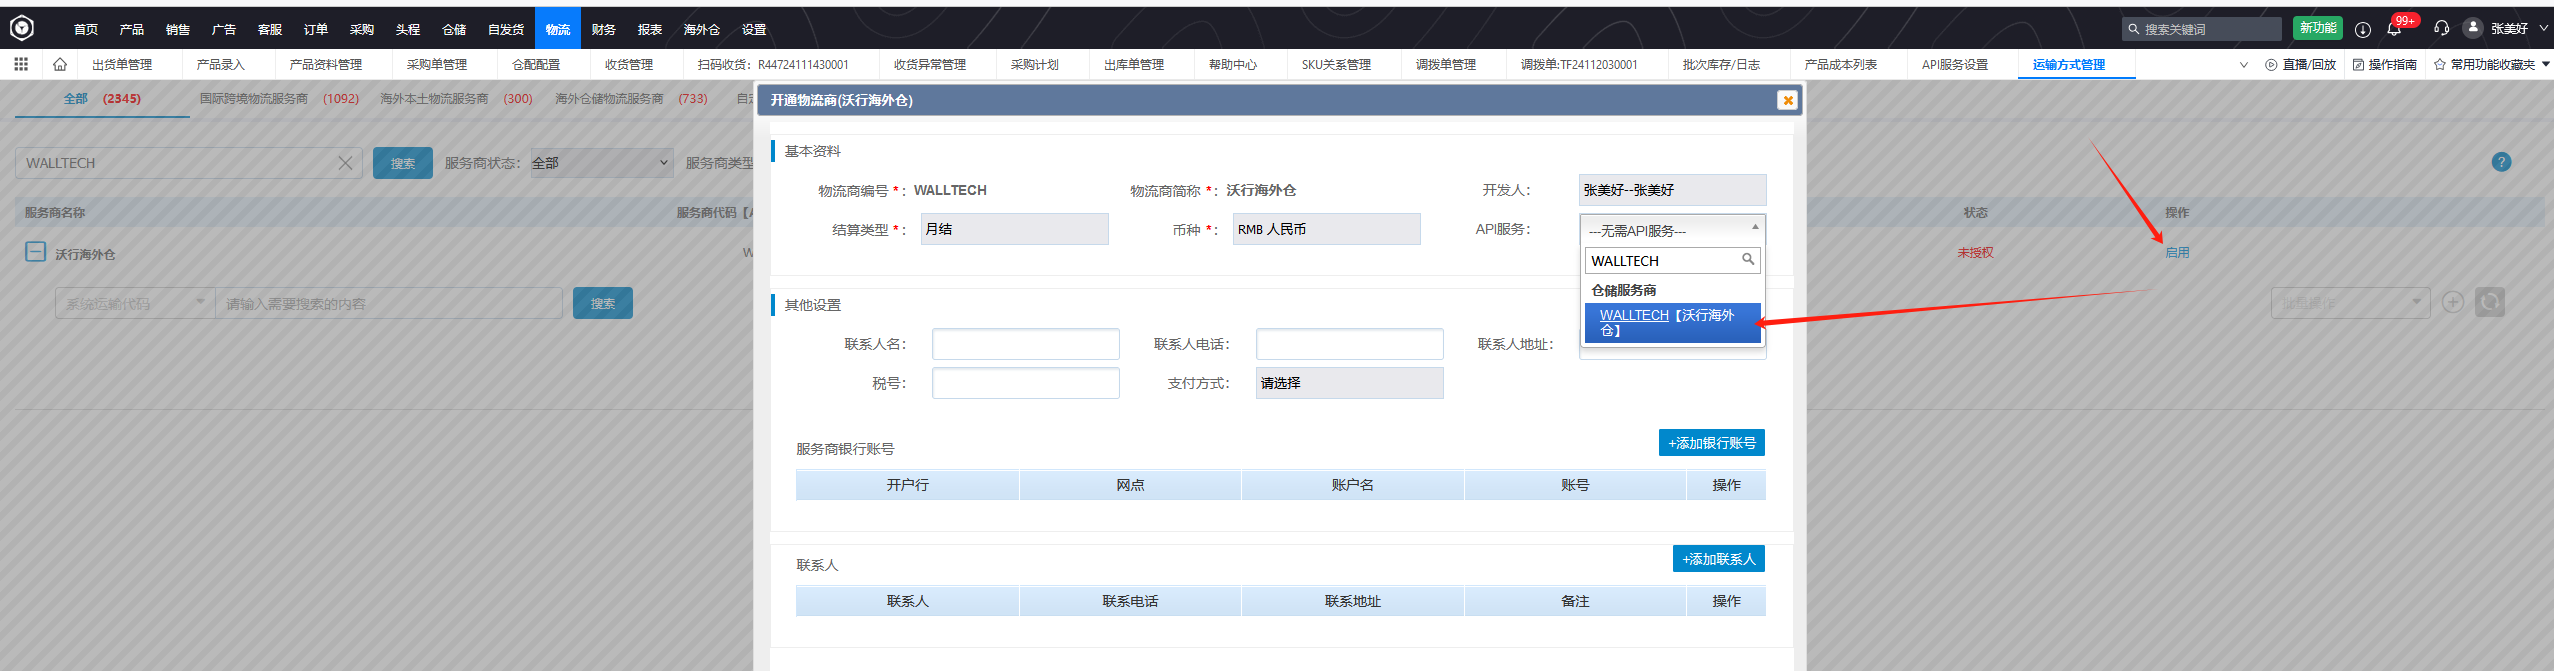The height and width of the screenshot is (671, 2554).
Task: Focus the 税号 input field
Action: [1026, 383]
